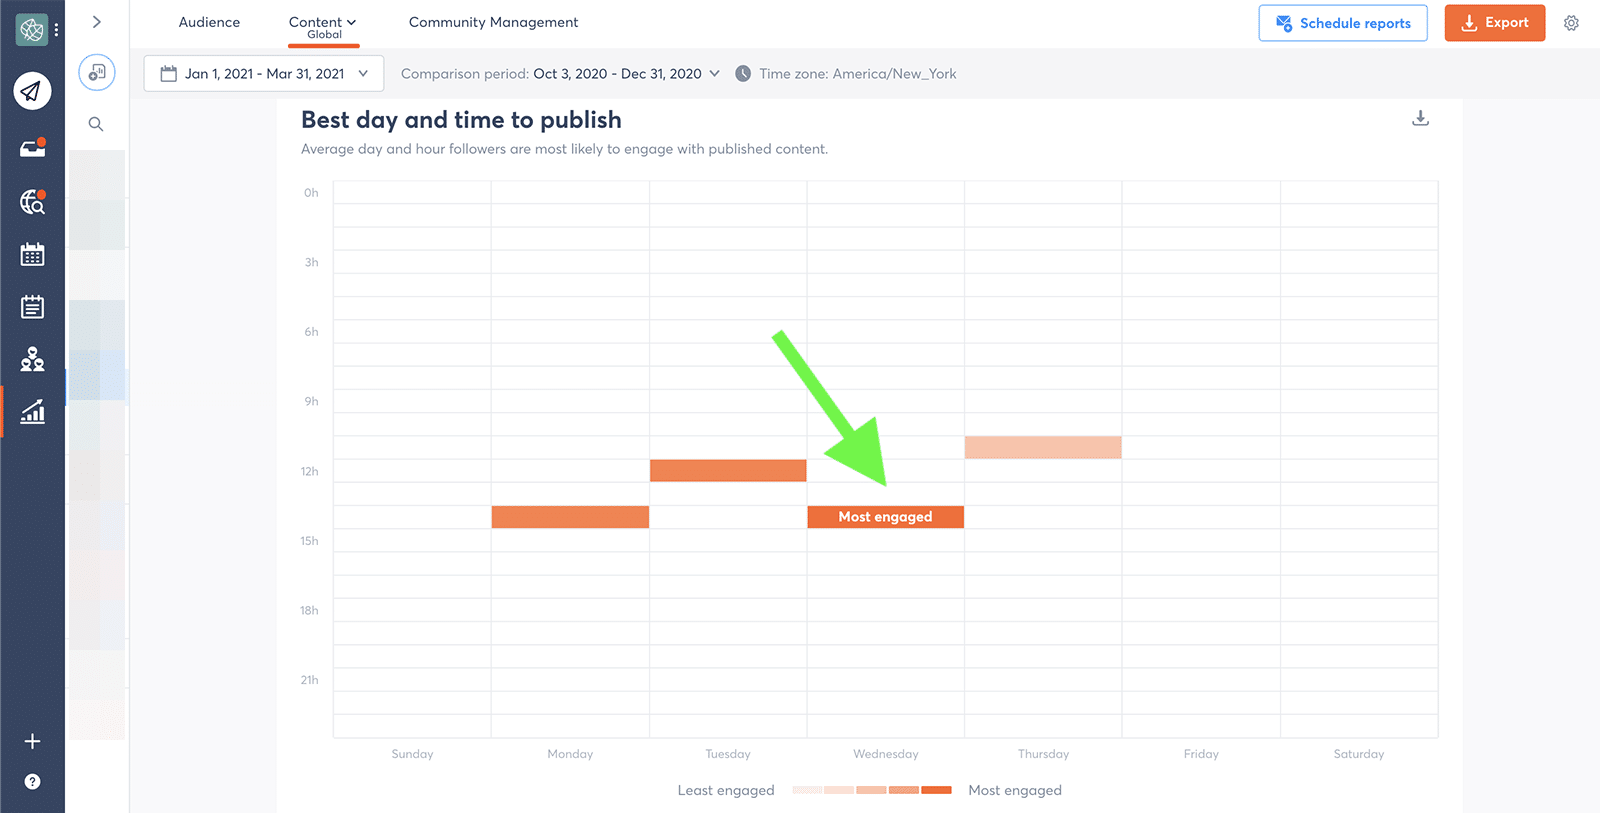Click the circular profile group icon

(97, 72)
